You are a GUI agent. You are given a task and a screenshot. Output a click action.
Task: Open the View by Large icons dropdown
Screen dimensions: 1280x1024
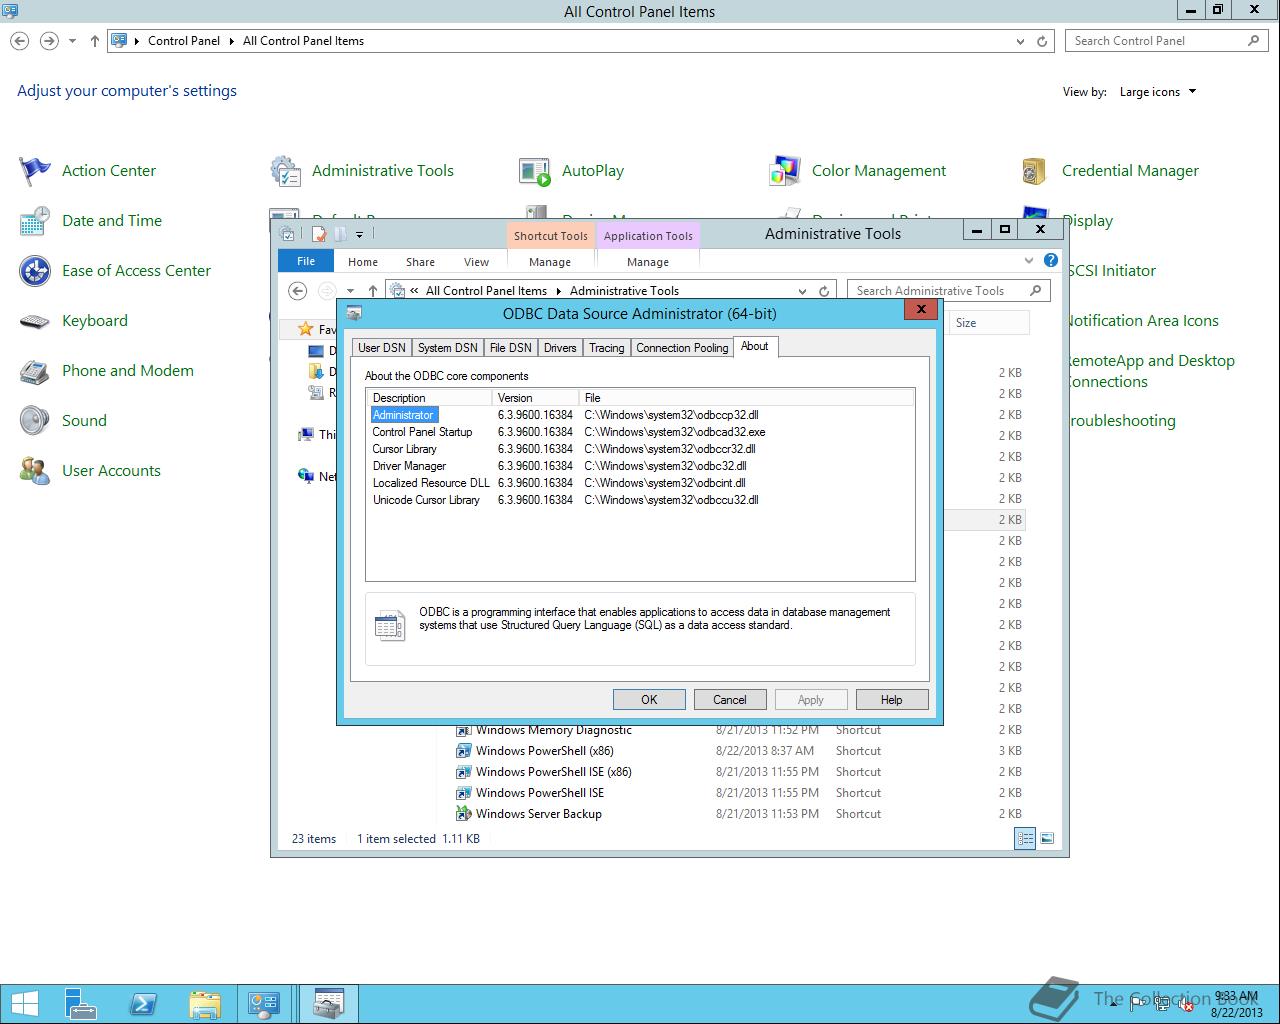point(1158,92)
